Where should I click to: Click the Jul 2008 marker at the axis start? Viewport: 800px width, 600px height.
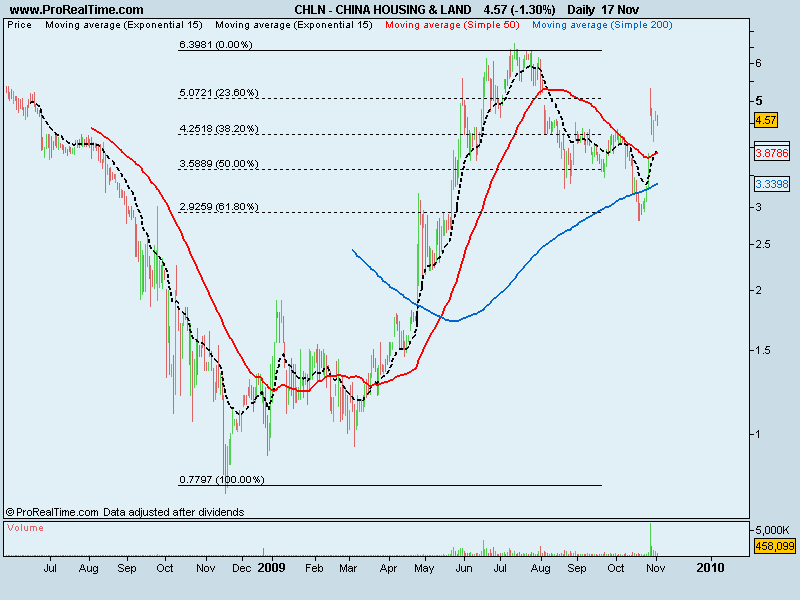(49, 568)
